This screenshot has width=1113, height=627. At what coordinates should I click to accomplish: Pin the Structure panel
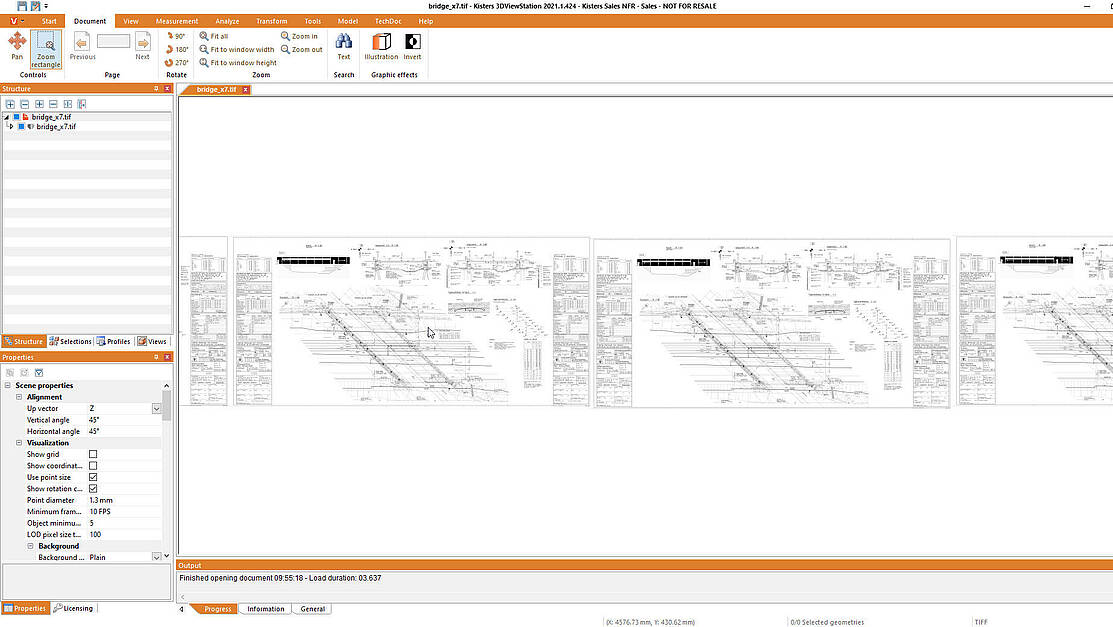[x=156, y=89]
